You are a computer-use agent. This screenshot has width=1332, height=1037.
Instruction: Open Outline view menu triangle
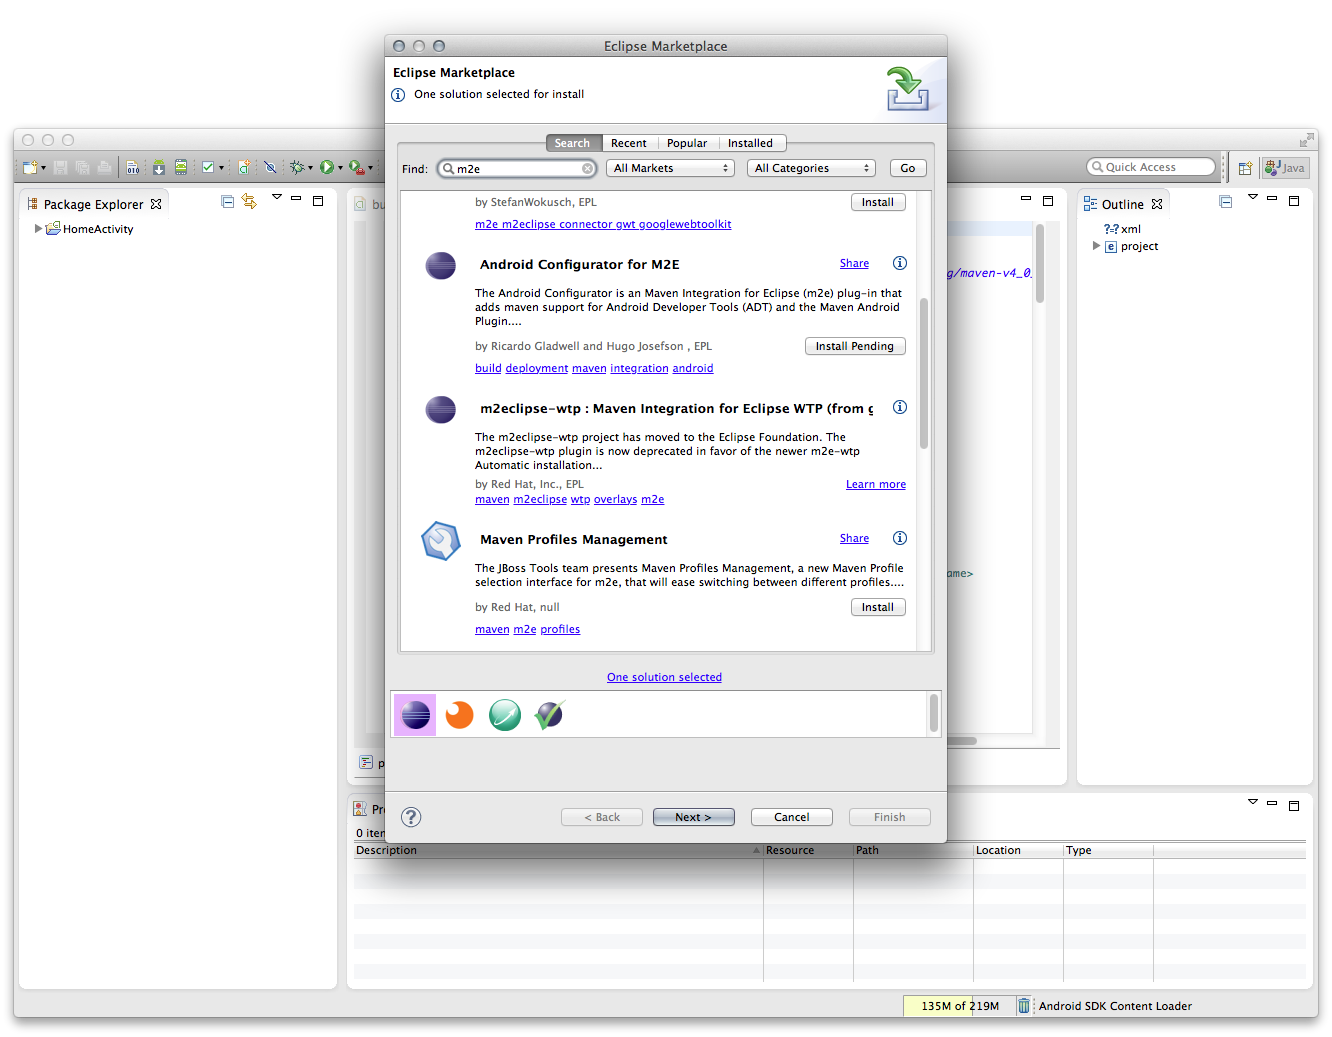1253,197
